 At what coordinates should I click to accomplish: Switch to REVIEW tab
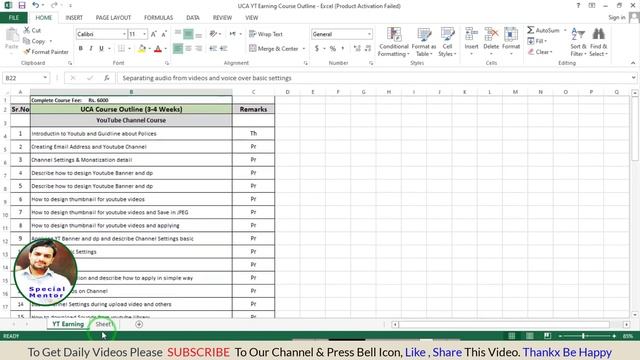(222, 18)
